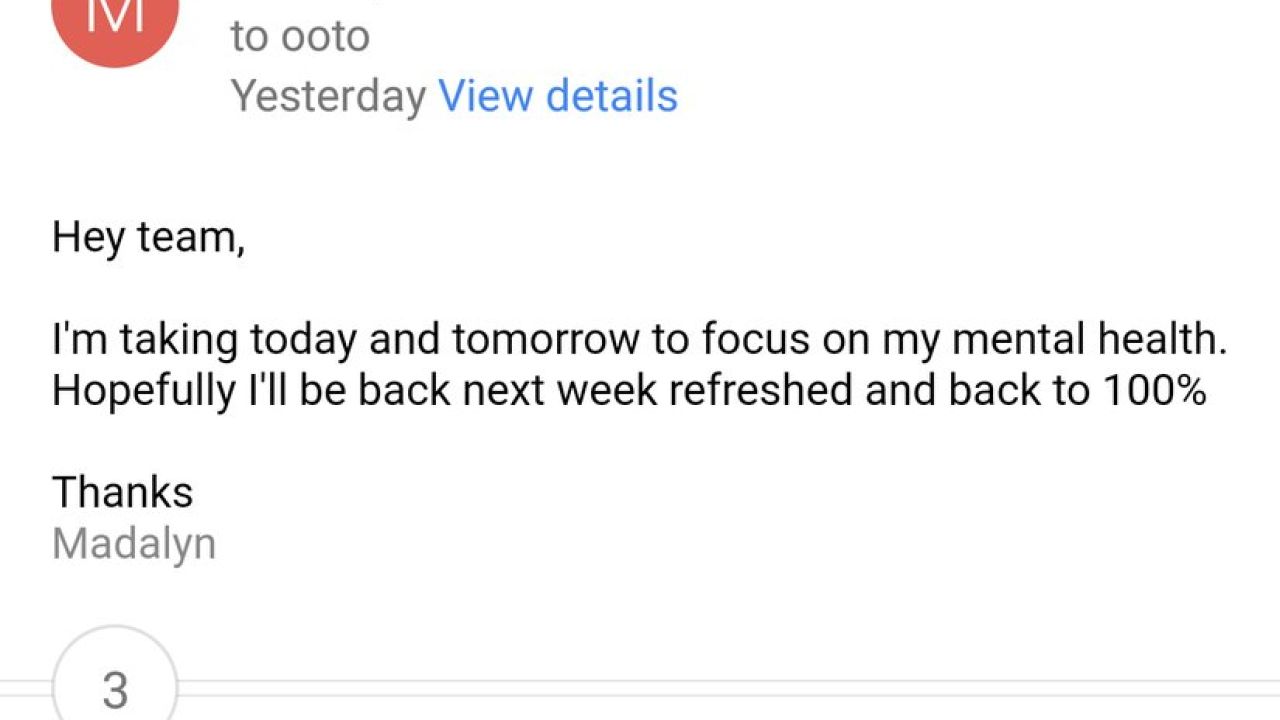
Task: Click the Yesterday timestamp
Action: tap(329, 96)
